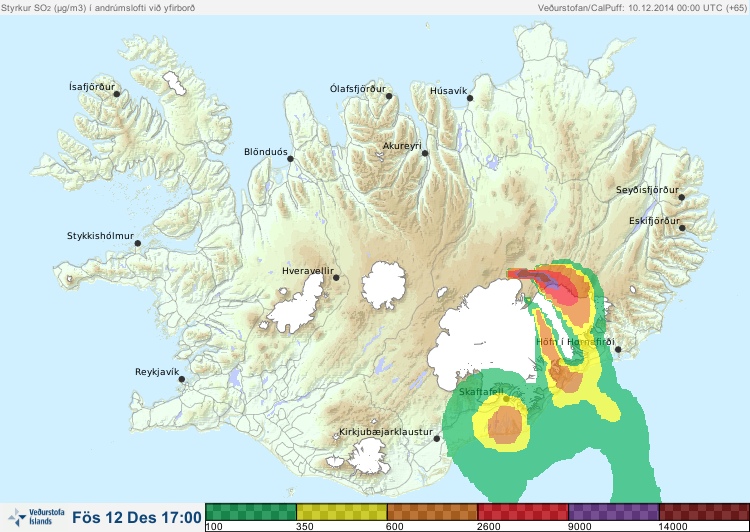
Task: Click the yellow 350 legend swatch
Action: click(x=342, y=512)
